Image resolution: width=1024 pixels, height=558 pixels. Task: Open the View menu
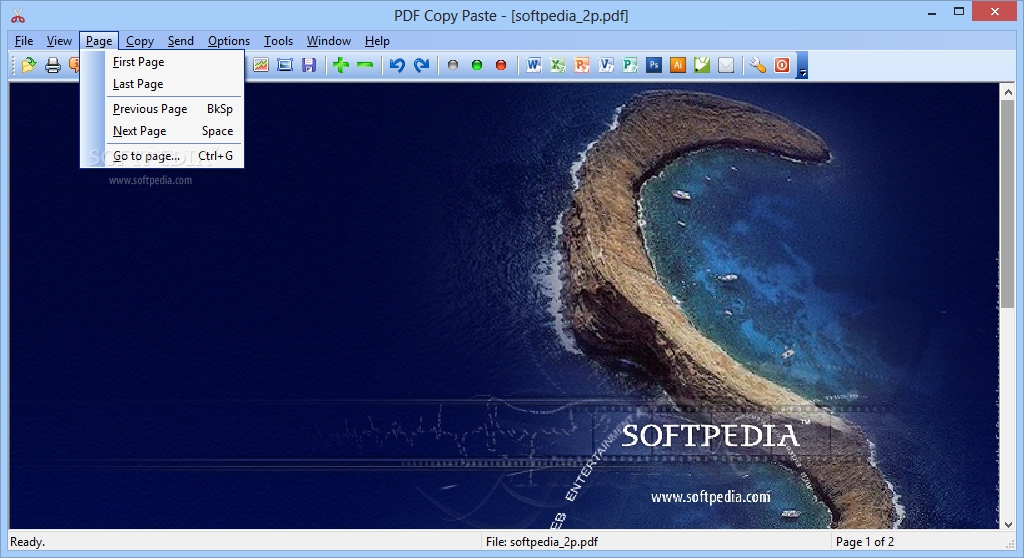[59, 41]
